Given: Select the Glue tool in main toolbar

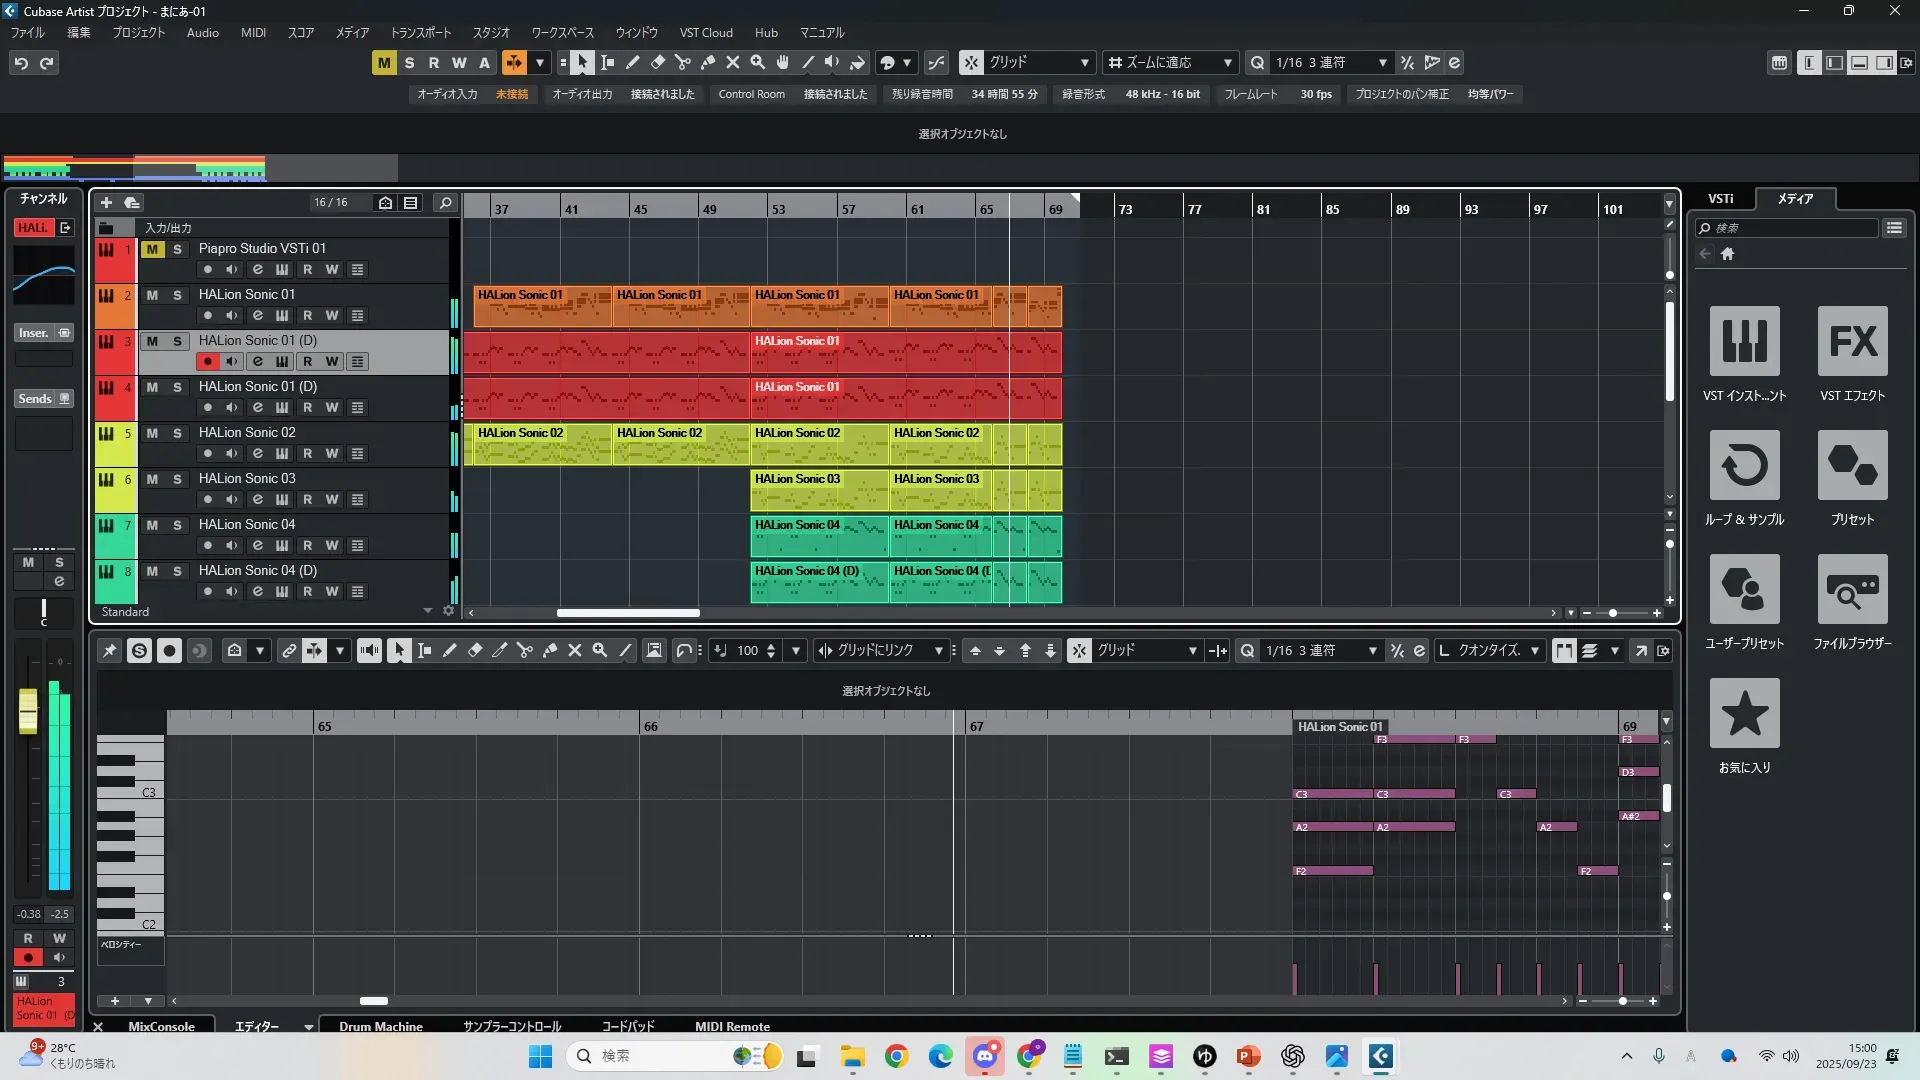Looking at the screenshot, I should point(708,63).
